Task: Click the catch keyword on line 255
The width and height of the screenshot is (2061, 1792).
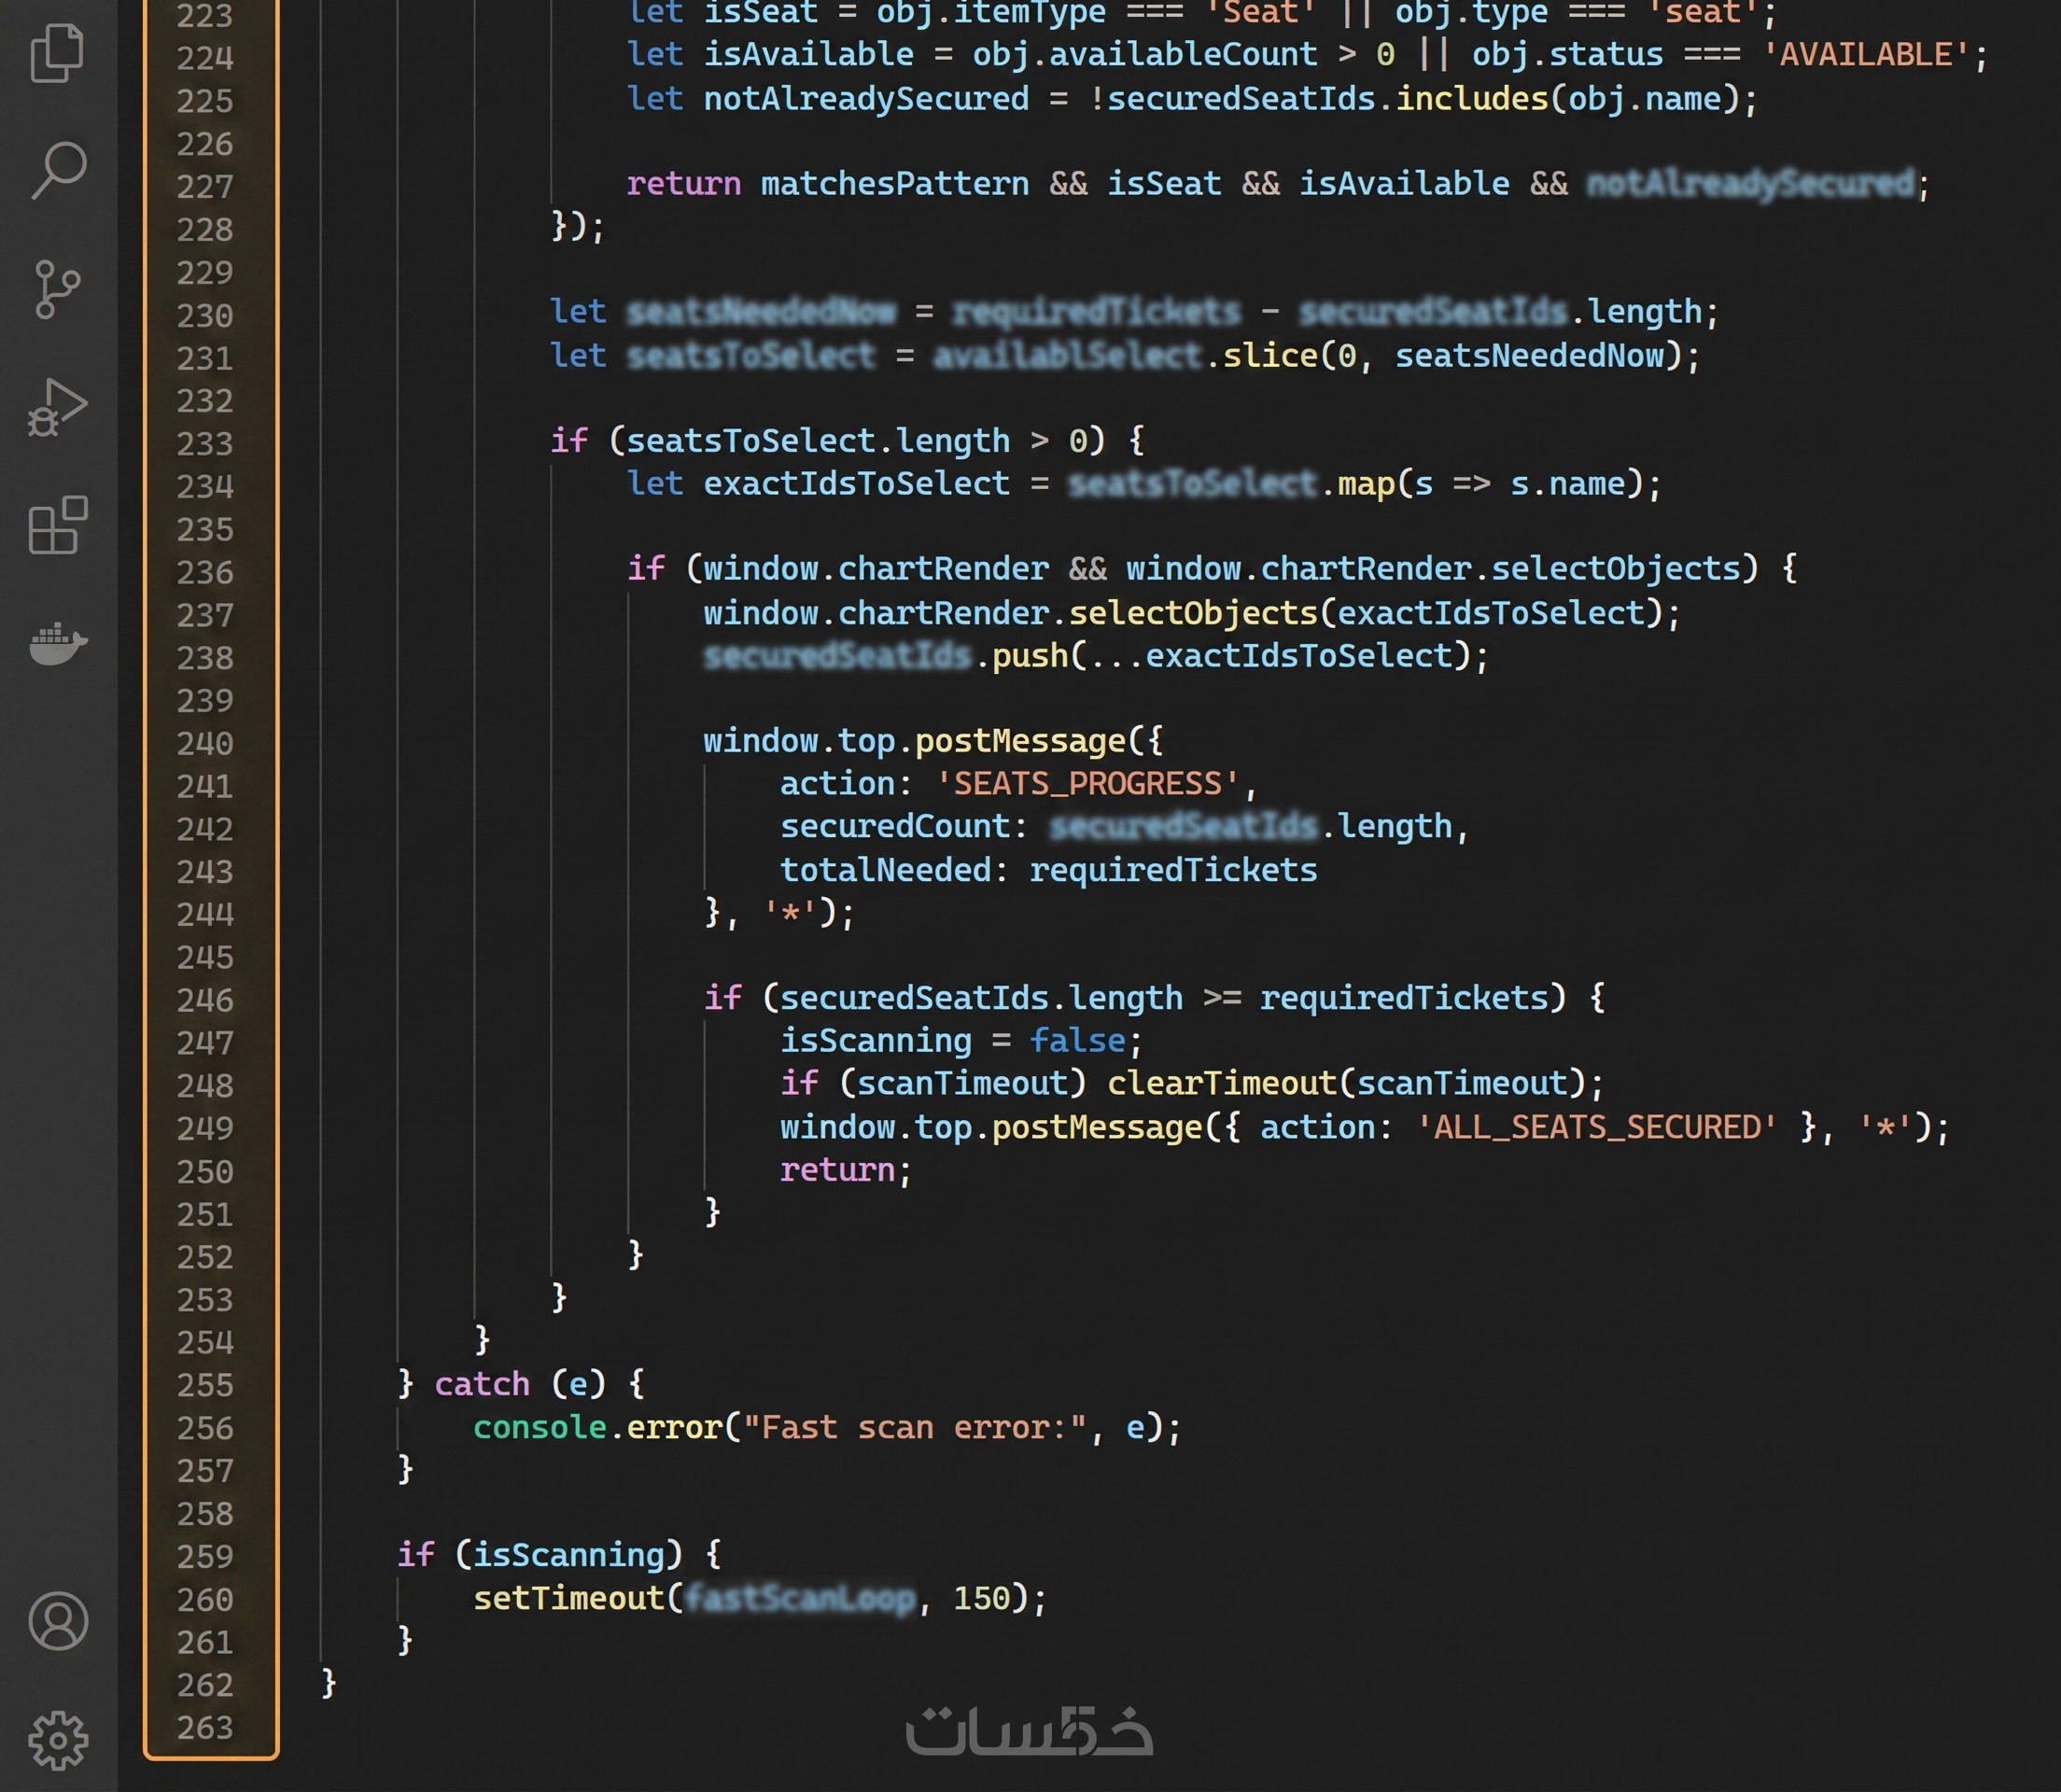Action: 482,1385
